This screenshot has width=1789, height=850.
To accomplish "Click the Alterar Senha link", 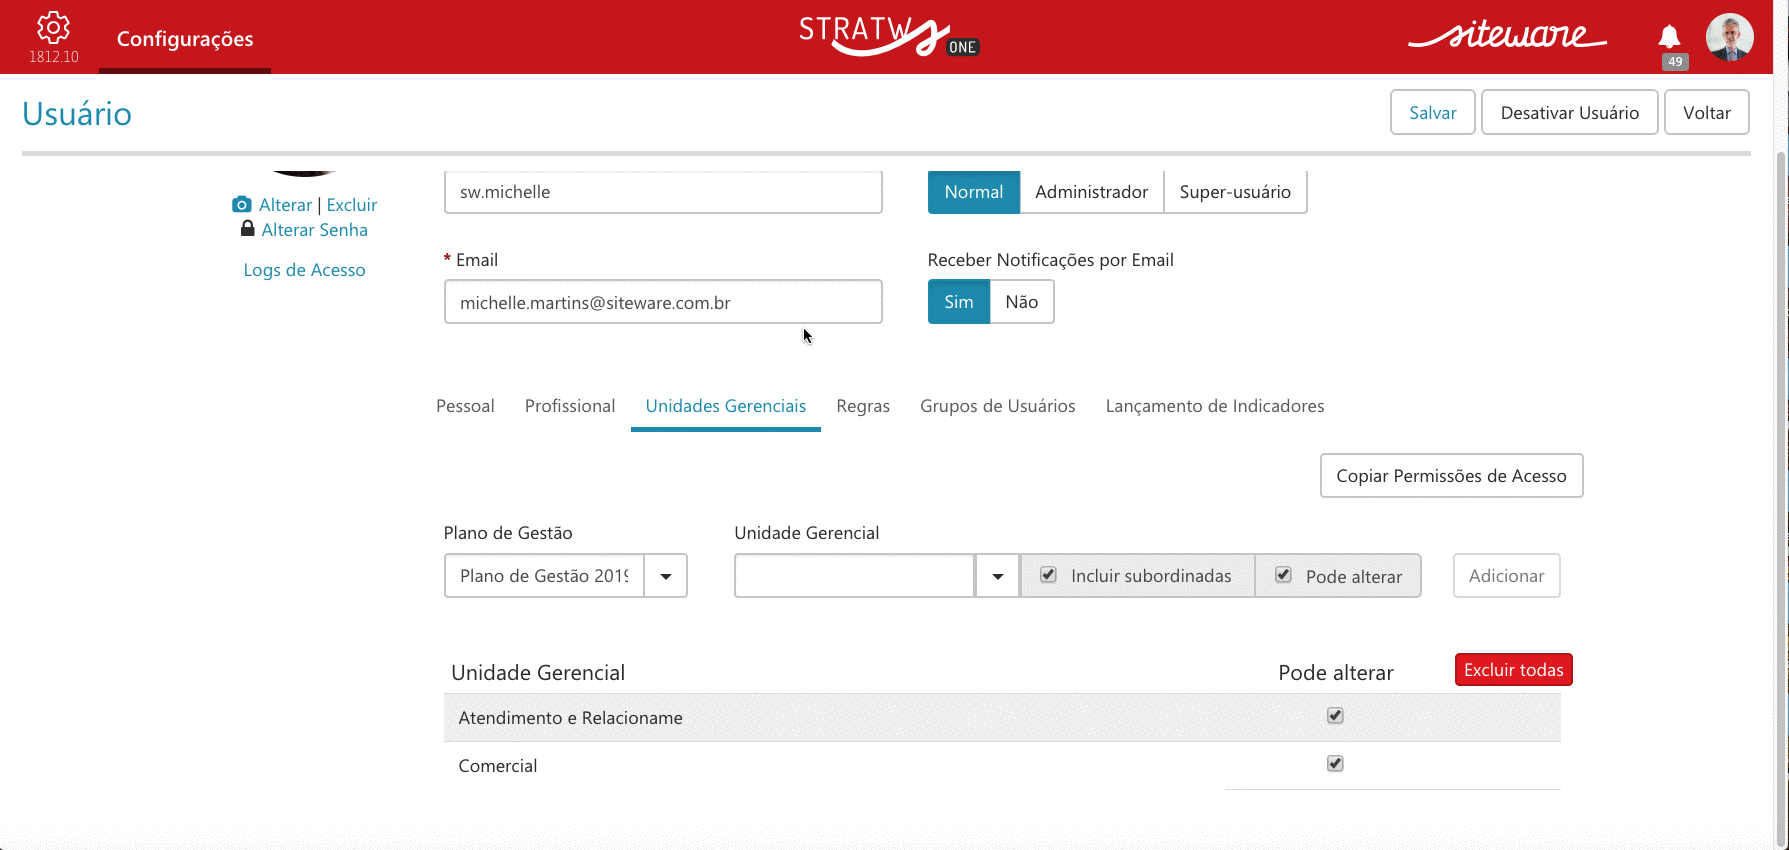I will (315, 230).
